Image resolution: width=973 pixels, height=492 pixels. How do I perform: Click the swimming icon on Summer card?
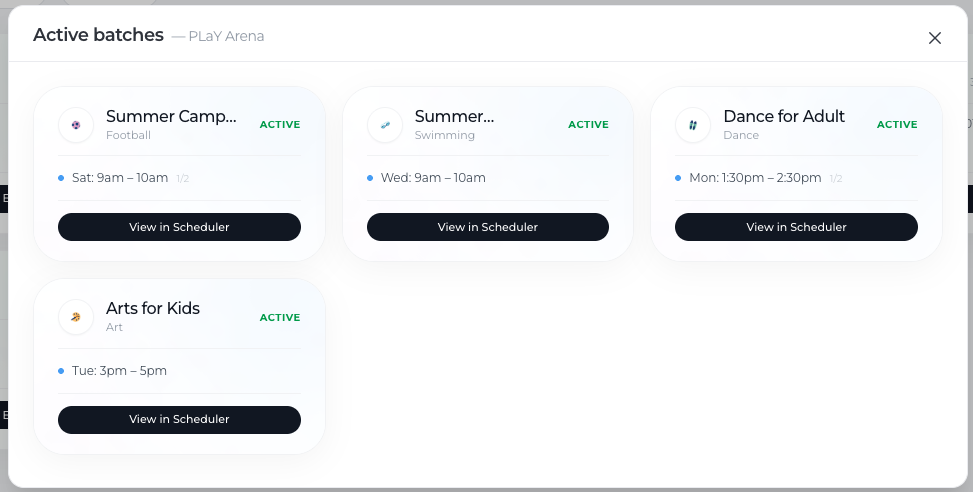click(385, 125)
